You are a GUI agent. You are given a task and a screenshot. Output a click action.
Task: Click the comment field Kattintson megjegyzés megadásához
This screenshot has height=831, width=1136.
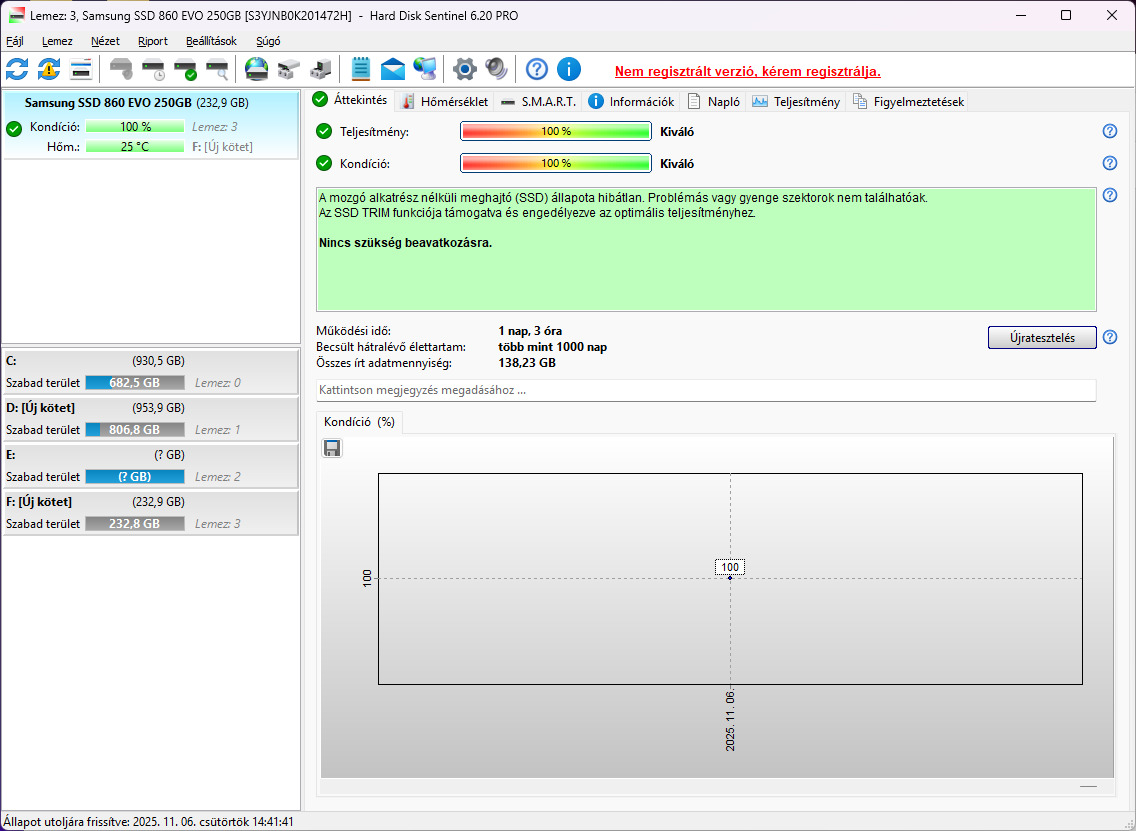click(706, 390)
